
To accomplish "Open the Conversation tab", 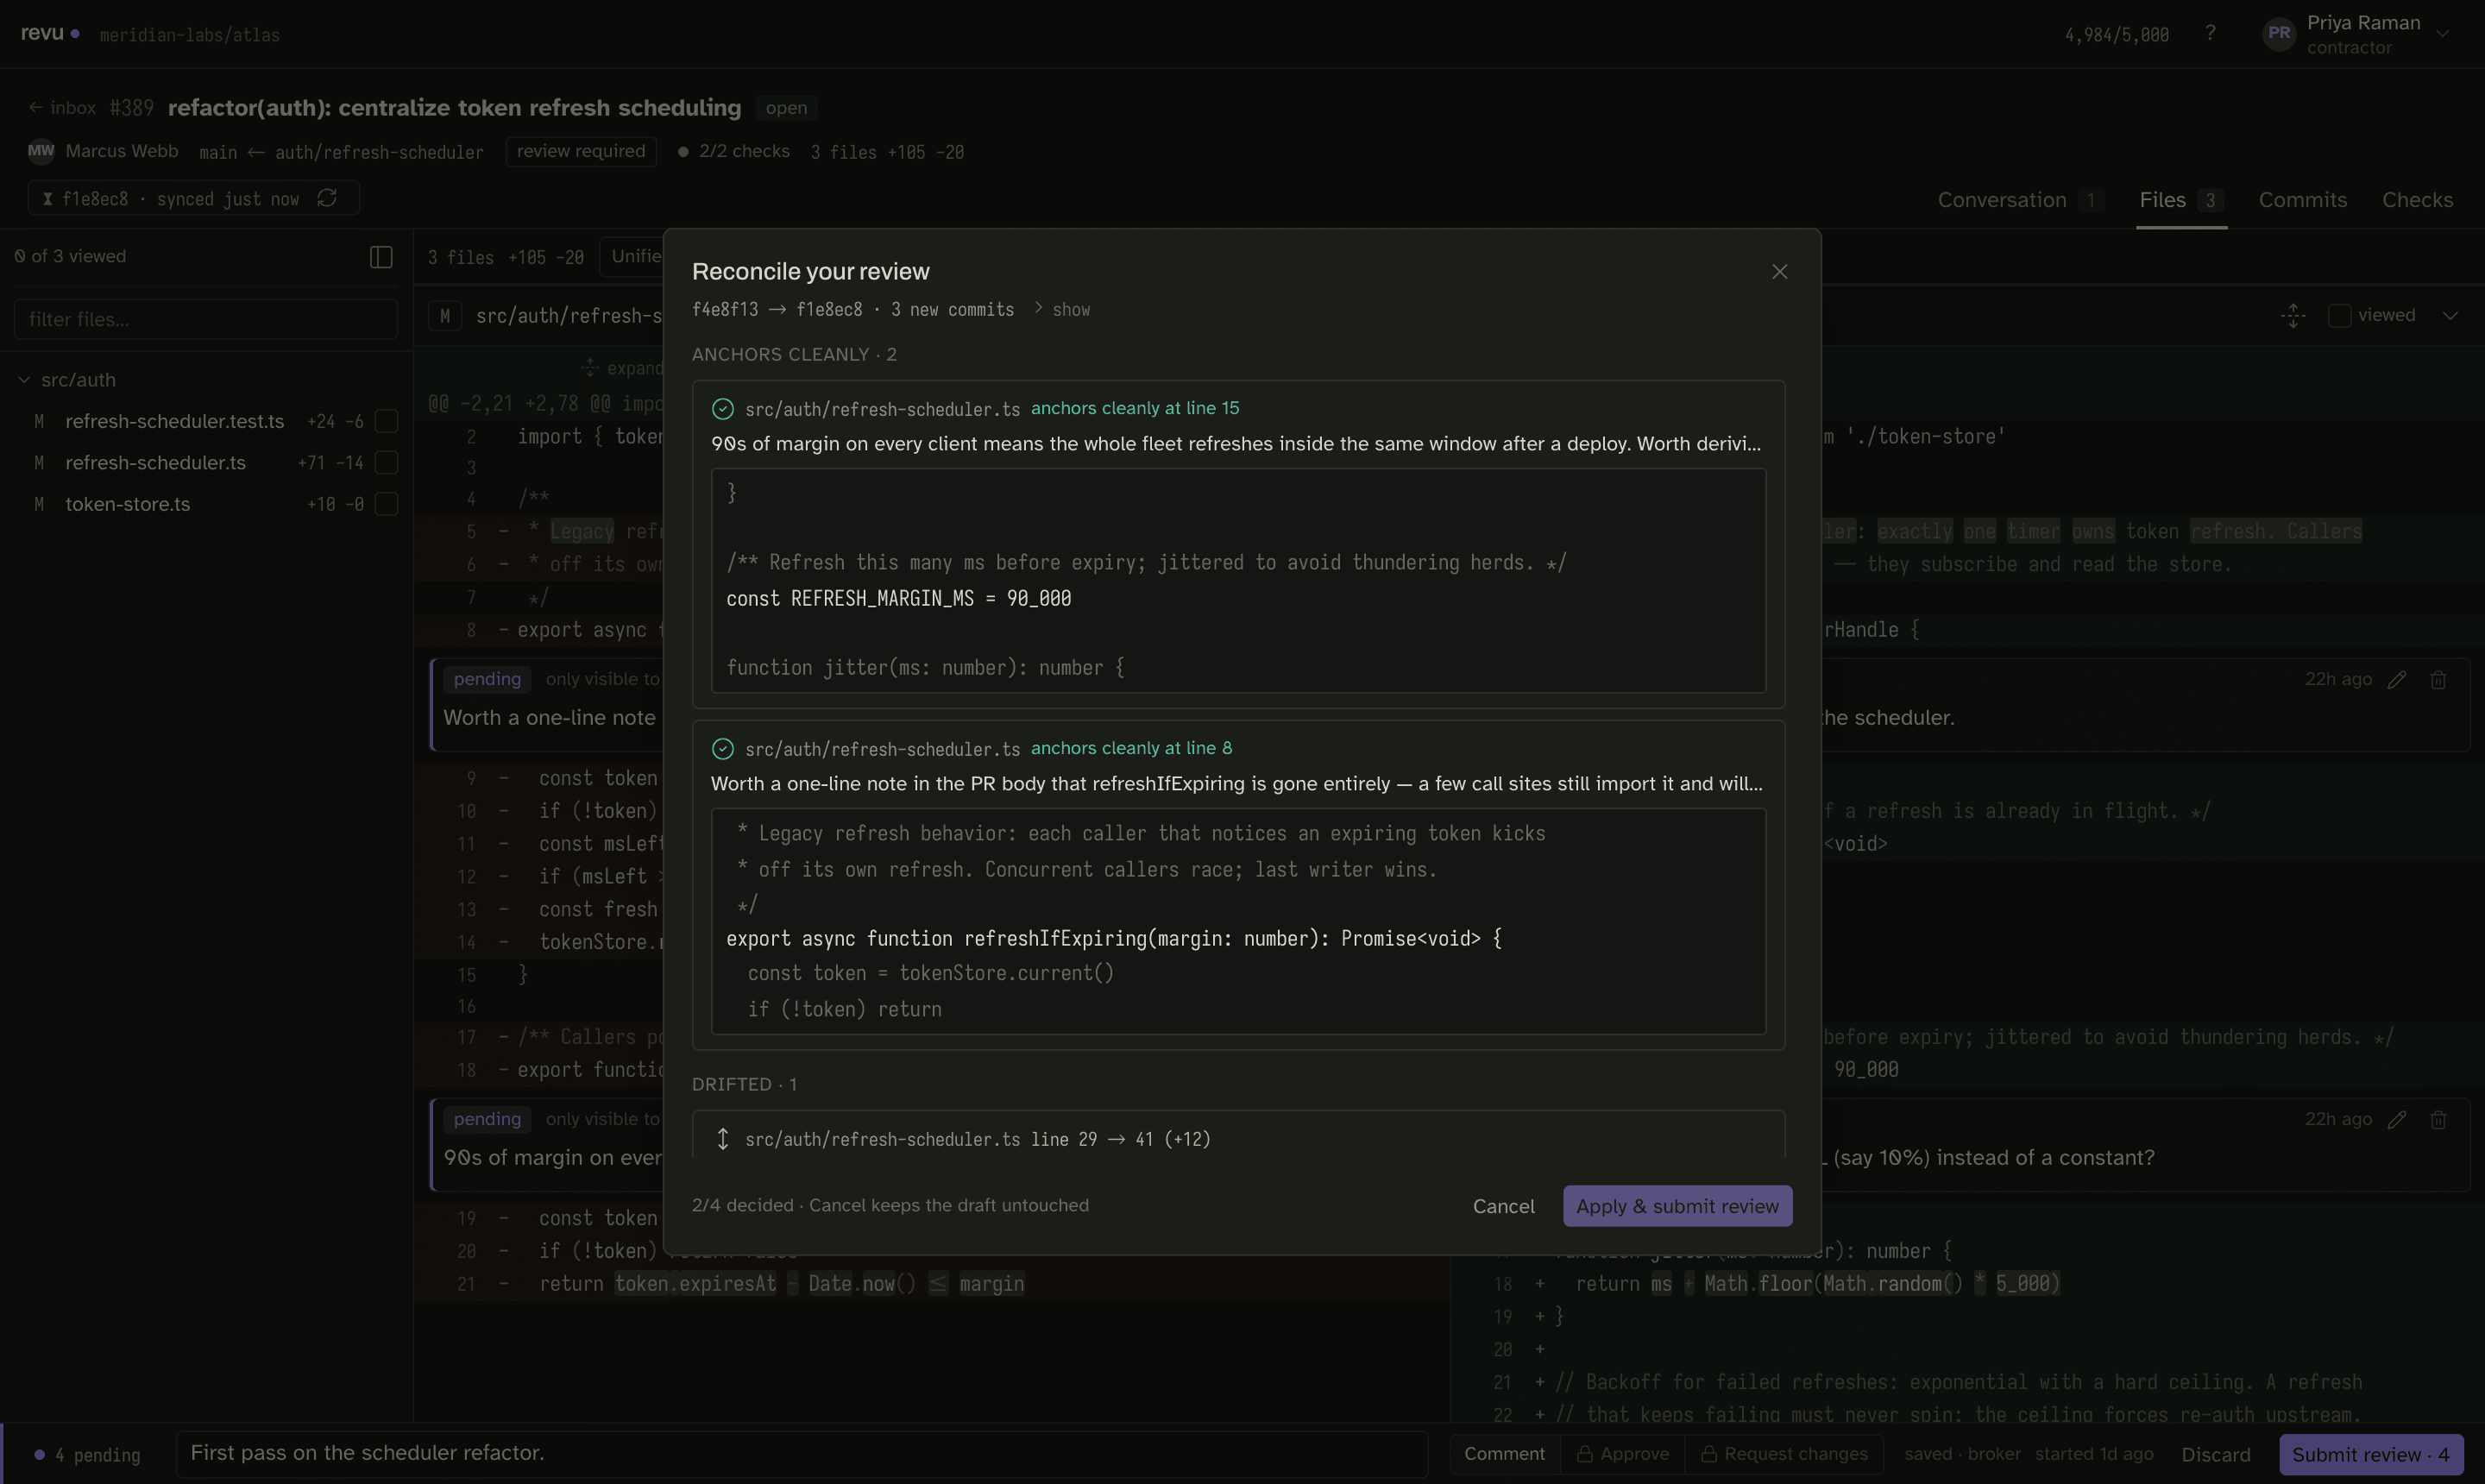I will pyautogui.click(x=2019, y=200).
